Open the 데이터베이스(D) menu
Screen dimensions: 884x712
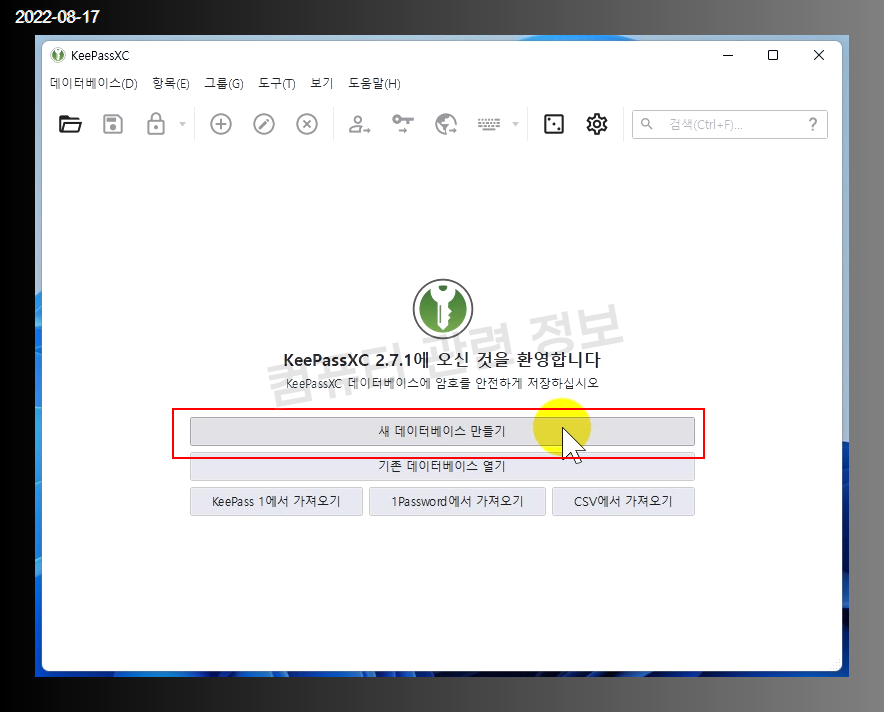tap(94, 83)
